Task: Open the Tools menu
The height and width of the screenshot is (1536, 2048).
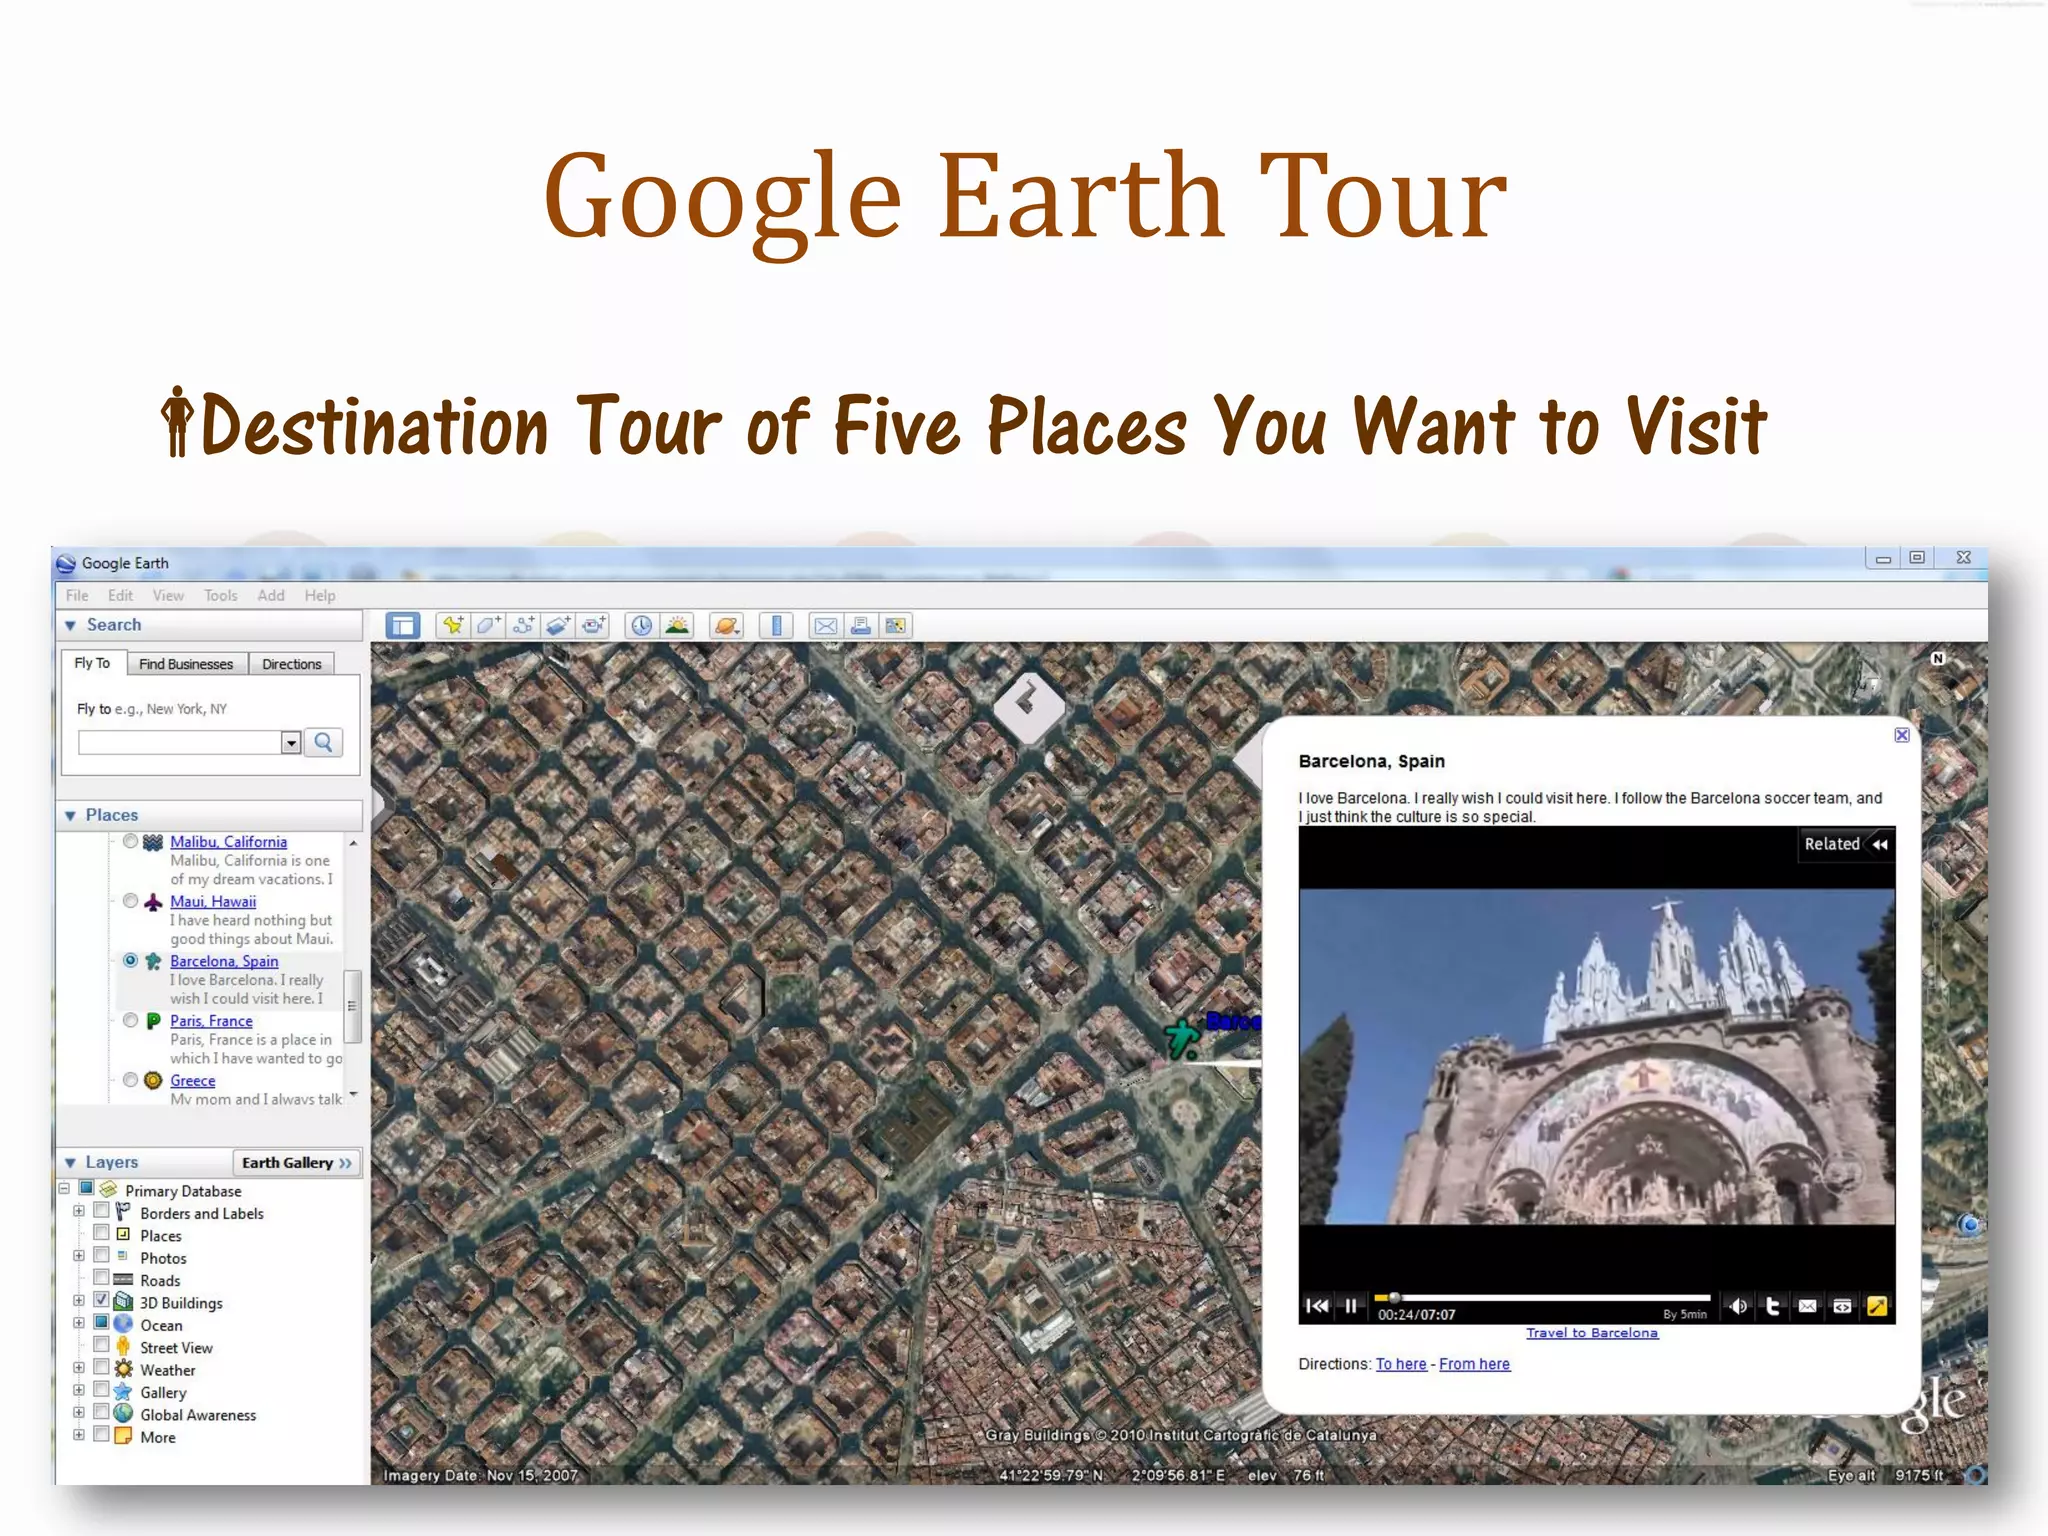Action: tap(221, 596)
